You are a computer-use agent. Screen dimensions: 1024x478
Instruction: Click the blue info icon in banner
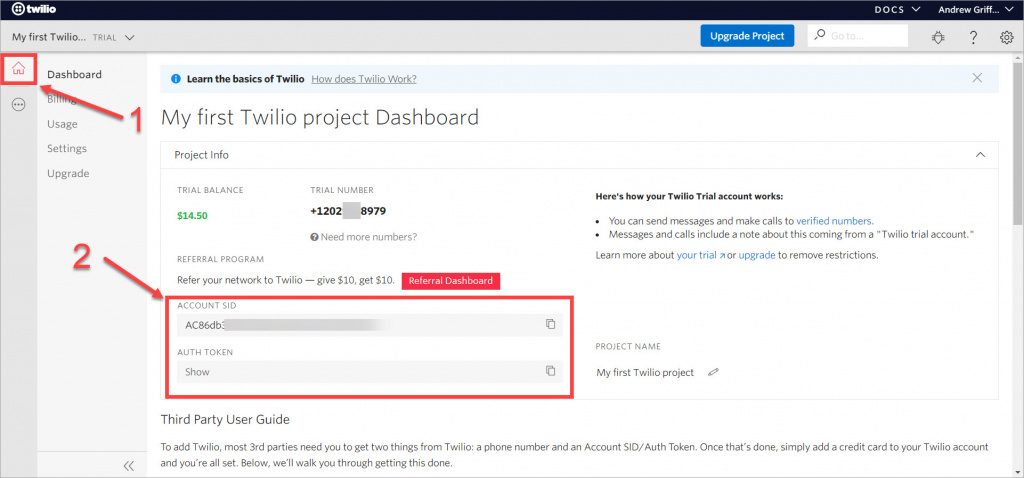click(176, 79)
